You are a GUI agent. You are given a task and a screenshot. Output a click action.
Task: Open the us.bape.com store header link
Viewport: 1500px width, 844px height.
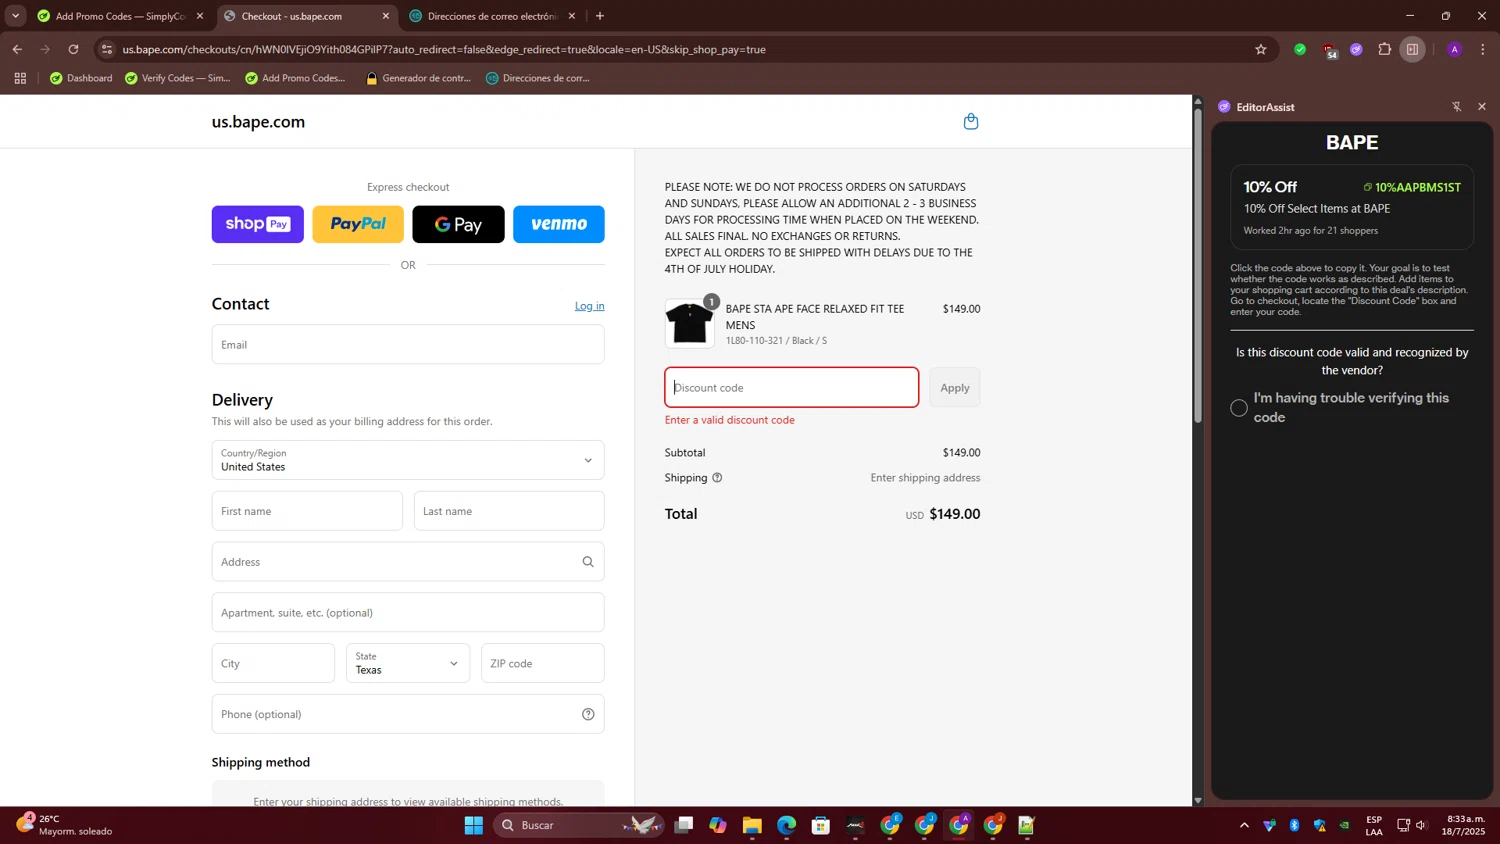pyautogui.click(x=258, y=122)
